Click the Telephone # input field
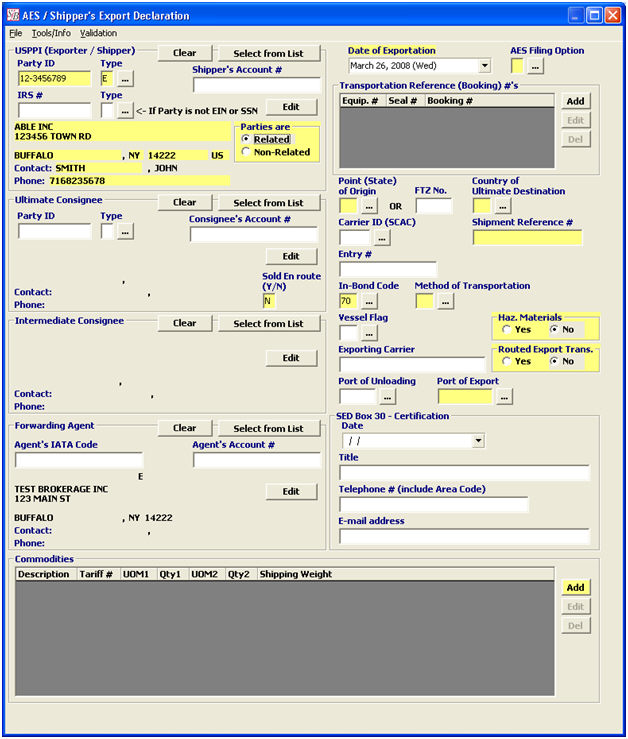The width and height of the screenshot is (628, 739). pos(434,504)
